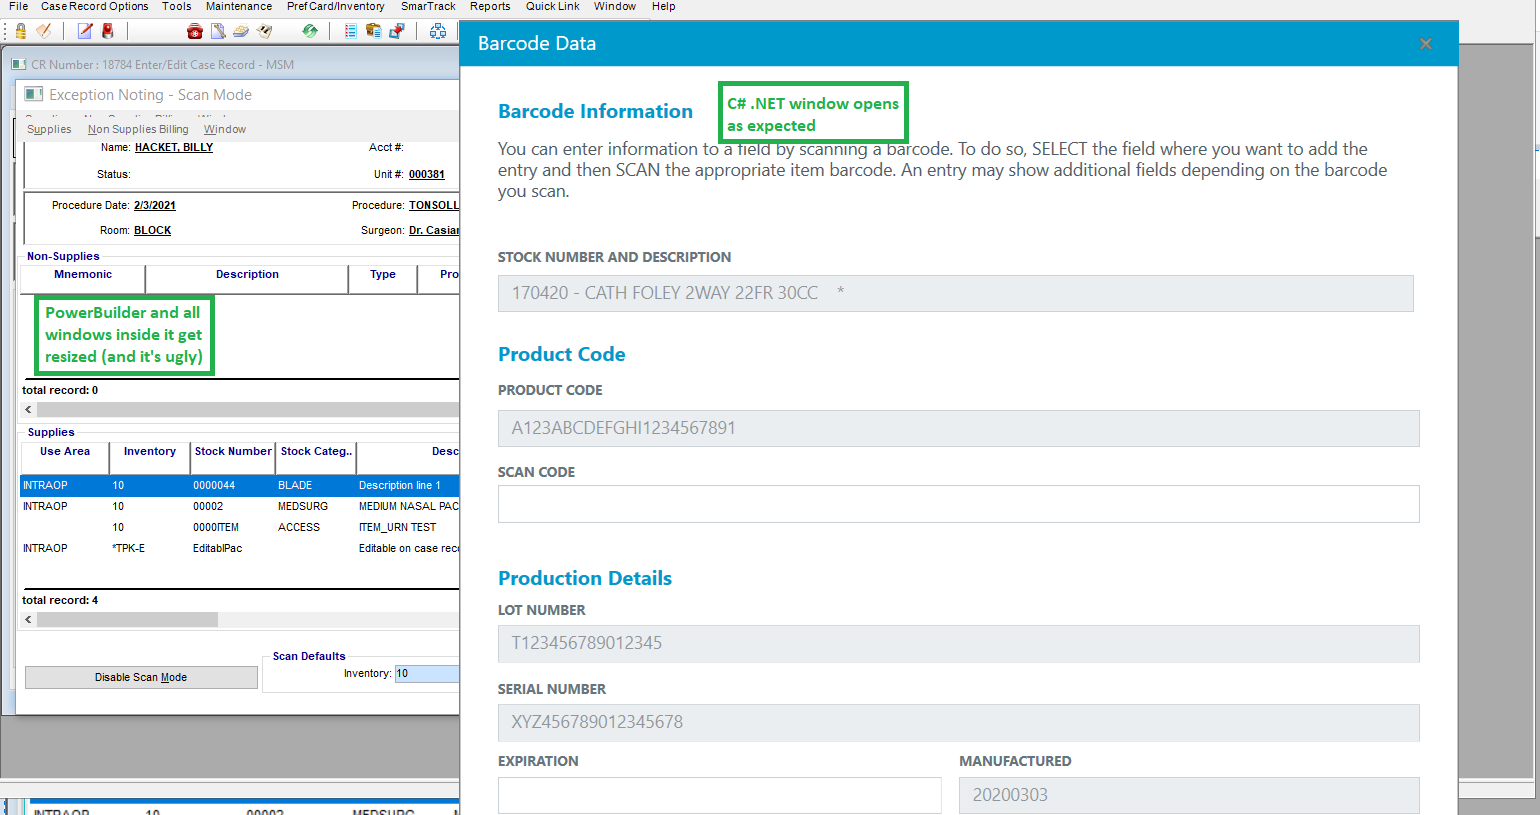Click the red alarm siren icon
The width and height of the screenshot is (1540, 815).
[x=108, y=31]
